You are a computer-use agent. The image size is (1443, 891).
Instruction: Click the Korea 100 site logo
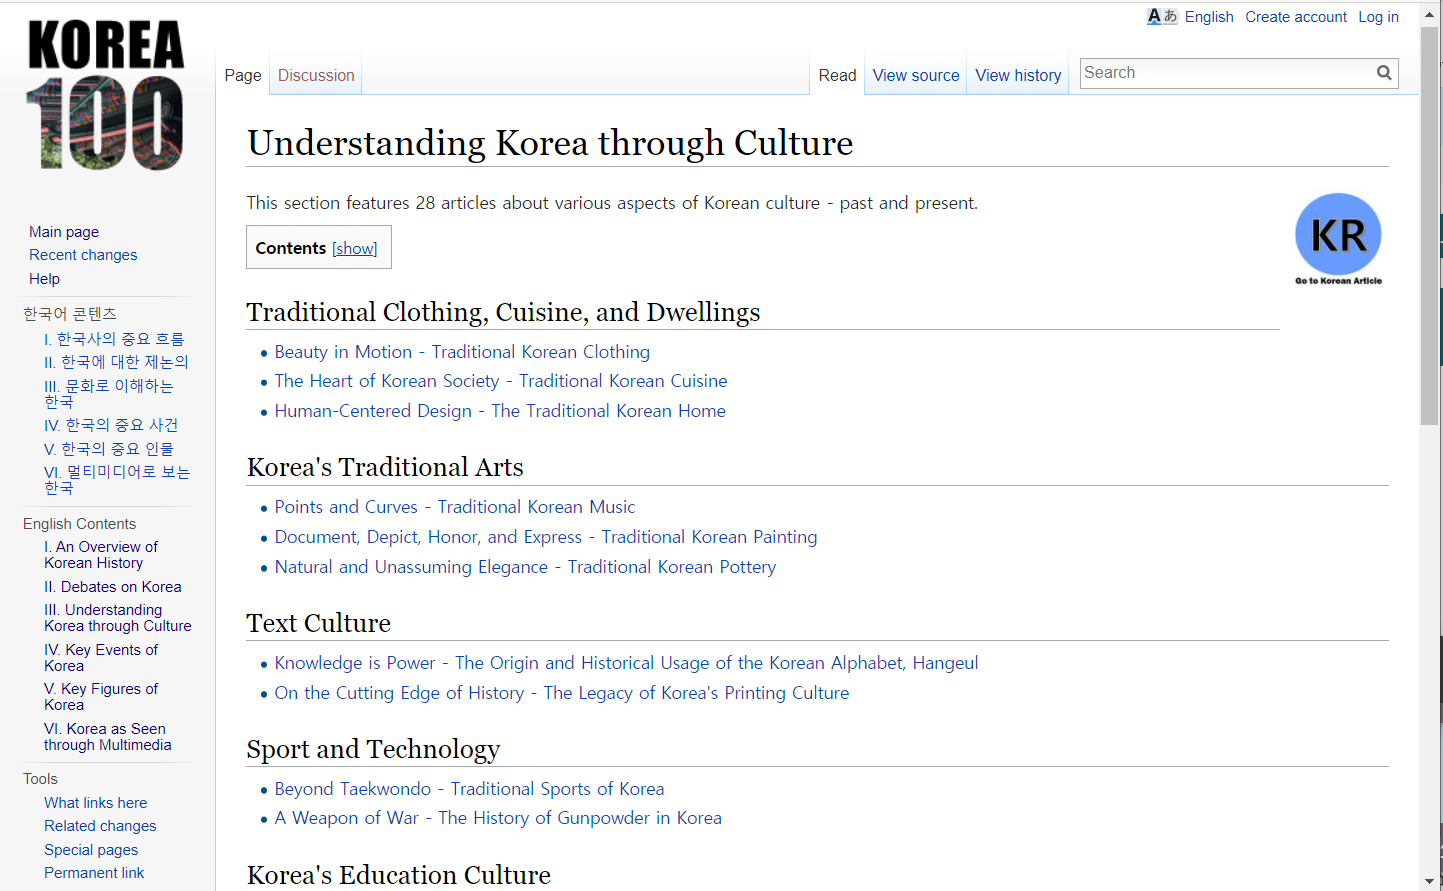point(106,96)
